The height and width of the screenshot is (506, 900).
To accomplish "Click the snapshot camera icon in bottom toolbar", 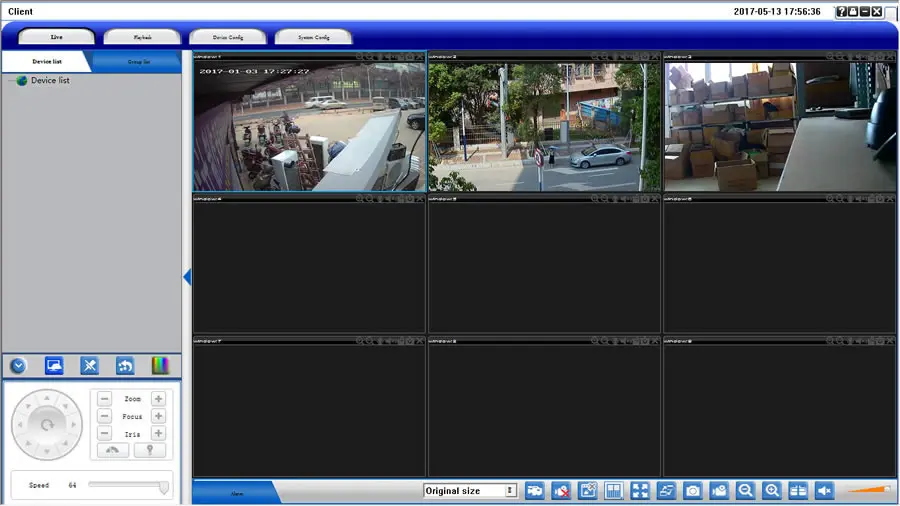I will [x=692, y=491].
